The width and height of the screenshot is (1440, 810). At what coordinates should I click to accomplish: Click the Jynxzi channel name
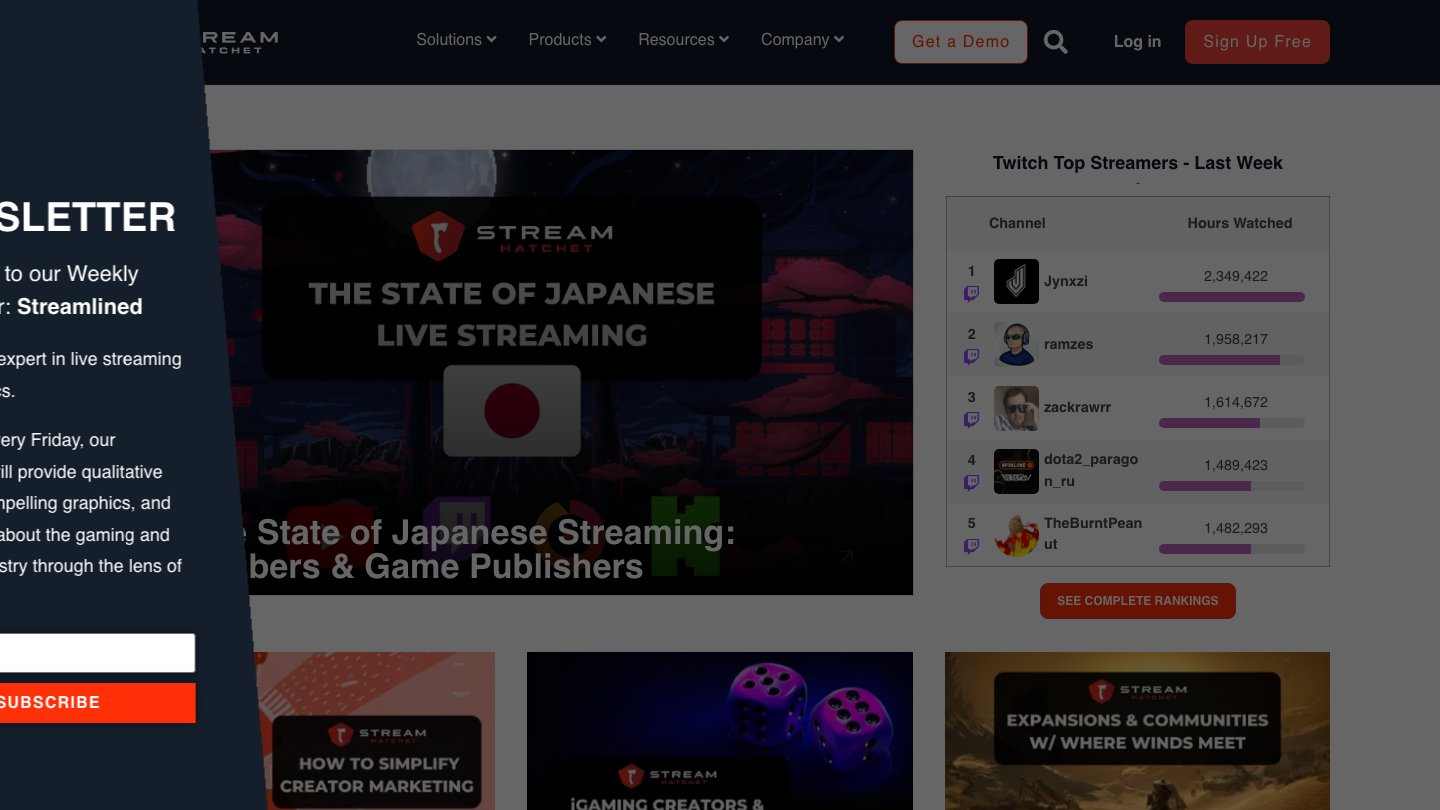pos(1066,281)
